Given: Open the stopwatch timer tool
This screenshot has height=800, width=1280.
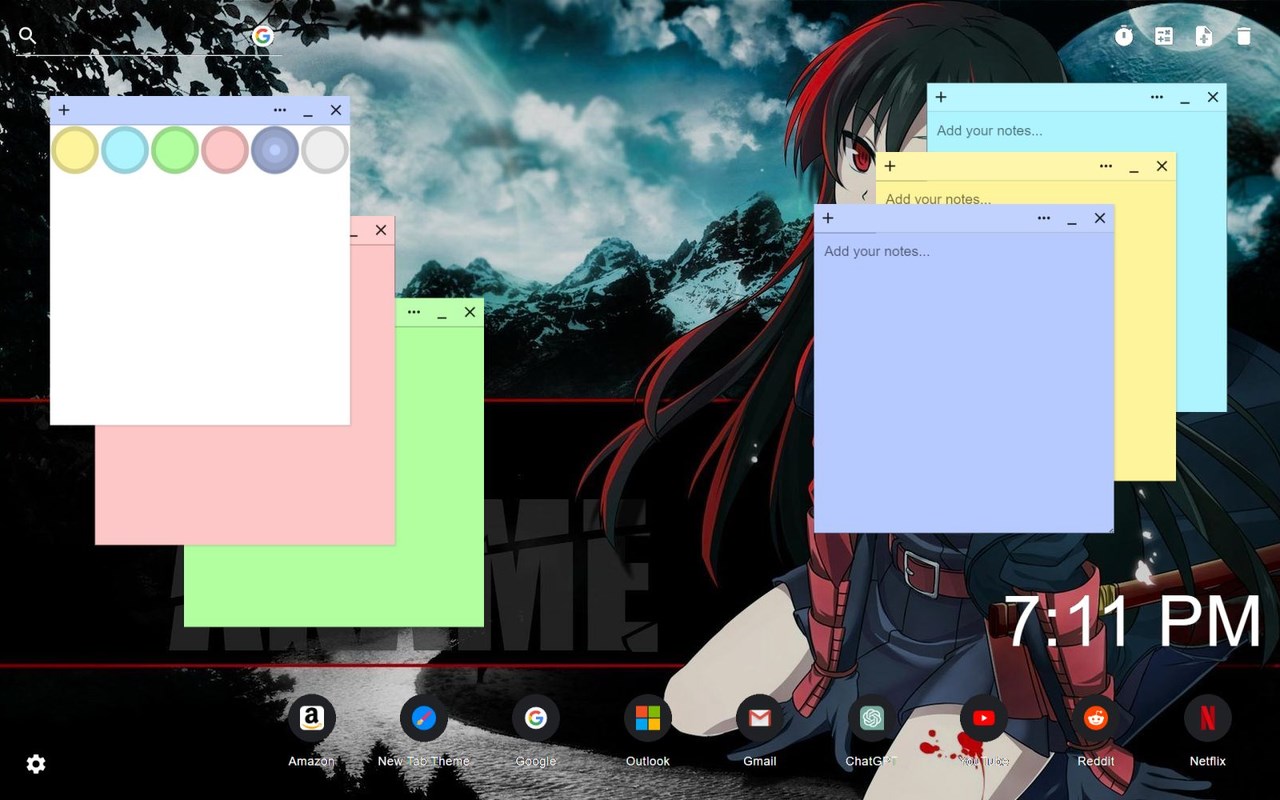Looking at the screenshot, I should [1124, 36].
